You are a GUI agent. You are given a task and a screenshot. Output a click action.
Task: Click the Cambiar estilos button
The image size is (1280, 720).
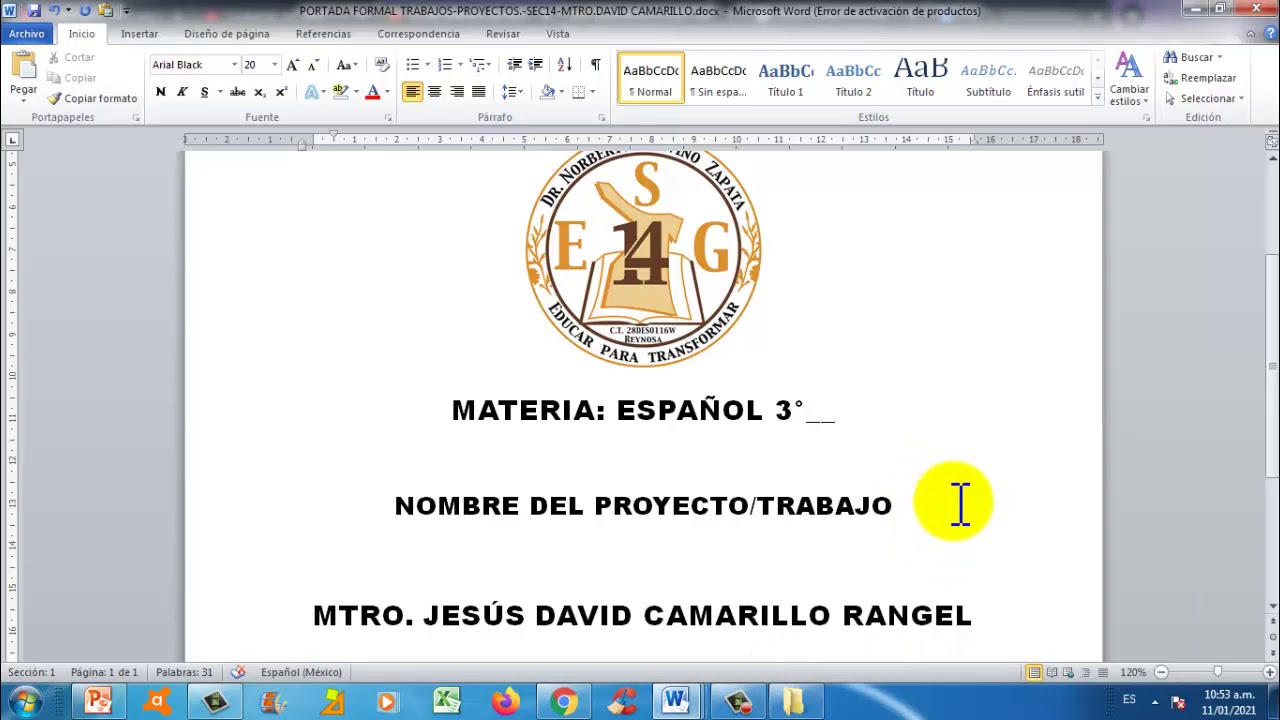click(x=1129, y=78)
